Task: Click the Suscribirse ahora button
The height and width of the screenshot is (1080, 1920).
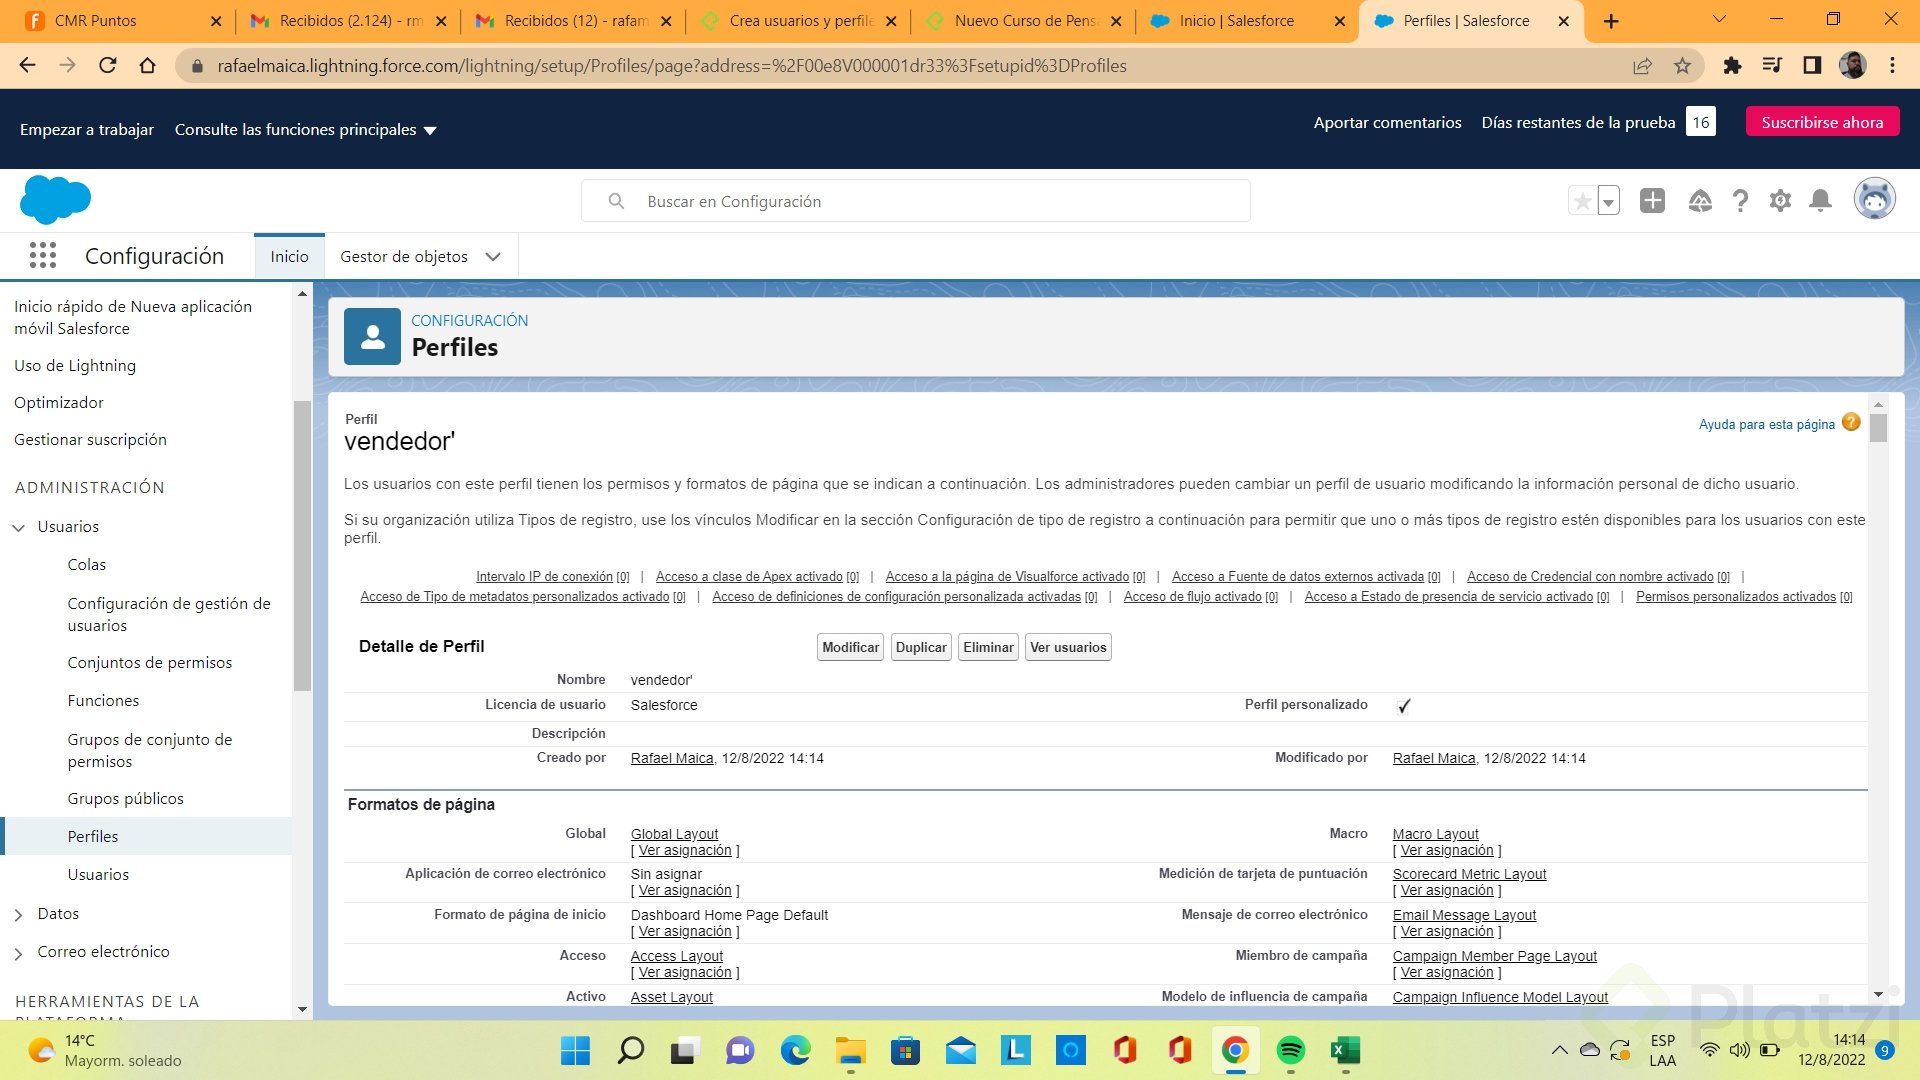Action: (1821, 122)
